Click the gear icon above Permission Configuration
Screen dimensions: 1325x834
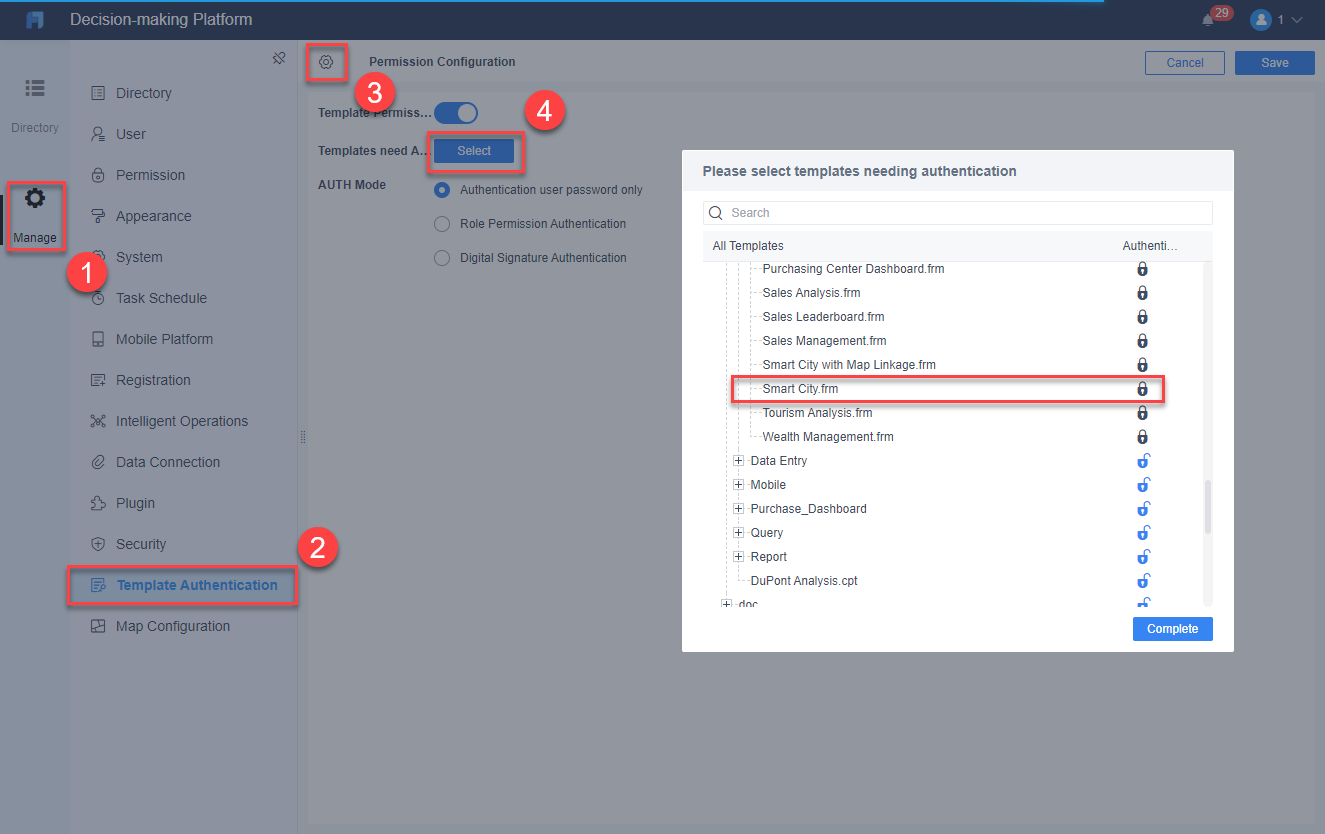coord(326,61)
